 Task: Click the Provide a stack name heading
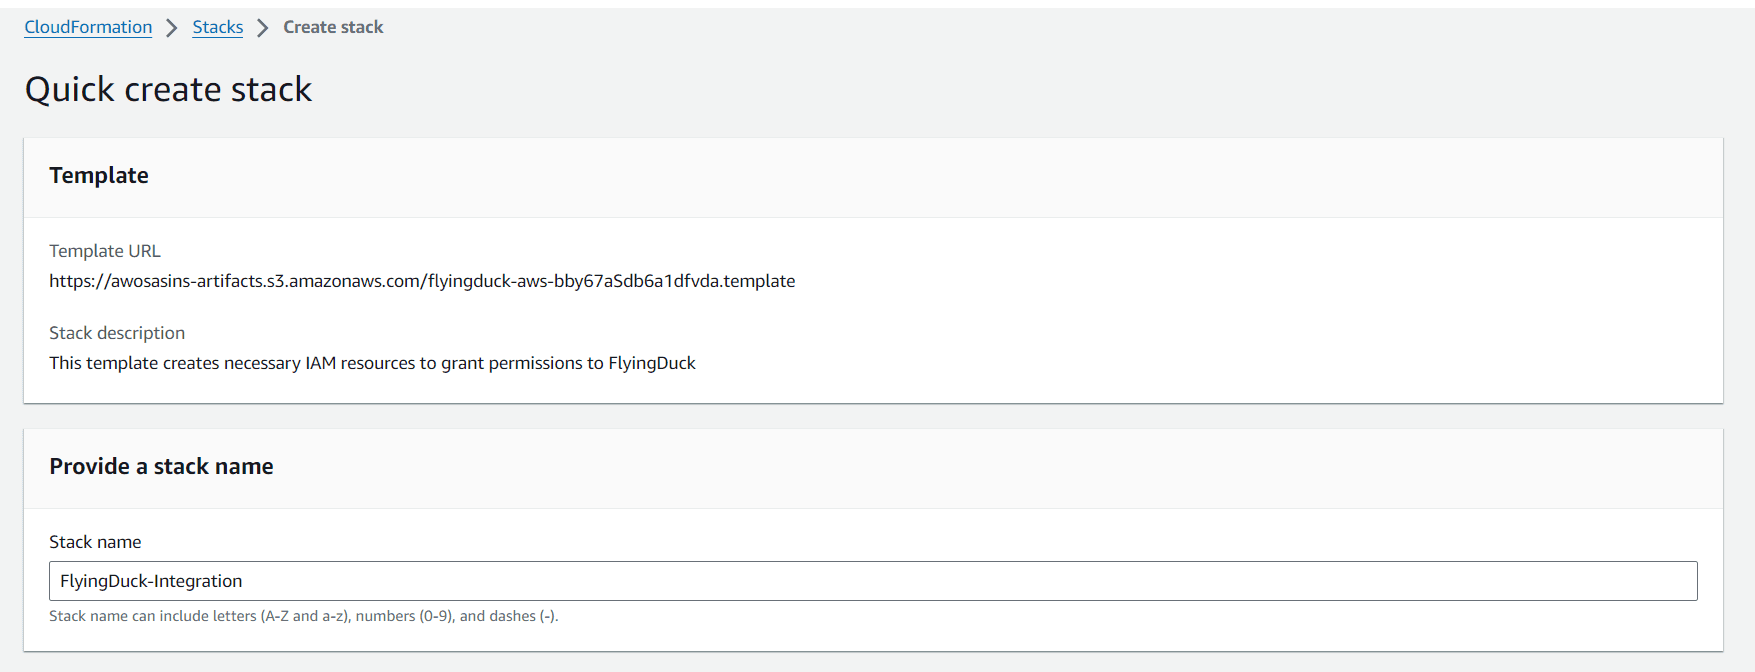161,466
